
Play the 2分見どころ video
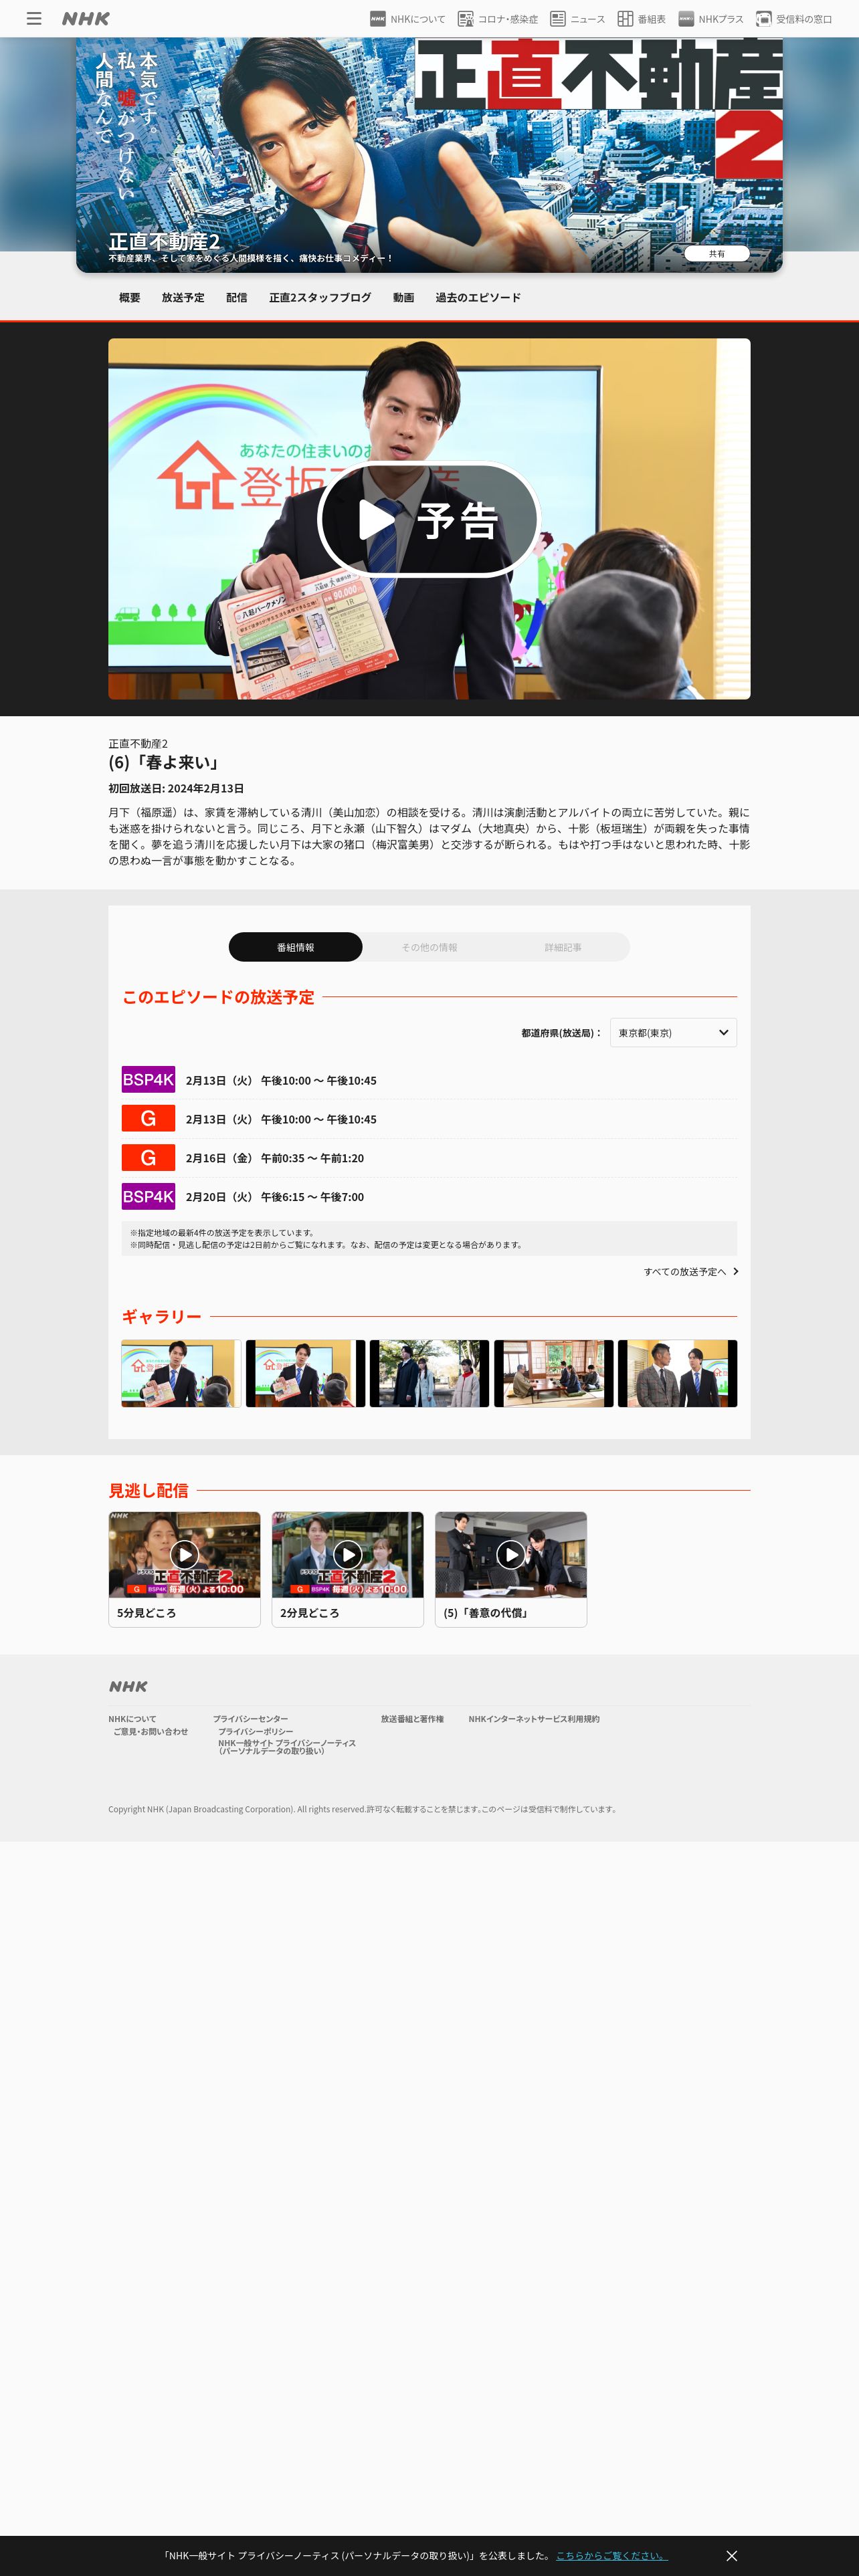click(x=347, y=1554)
